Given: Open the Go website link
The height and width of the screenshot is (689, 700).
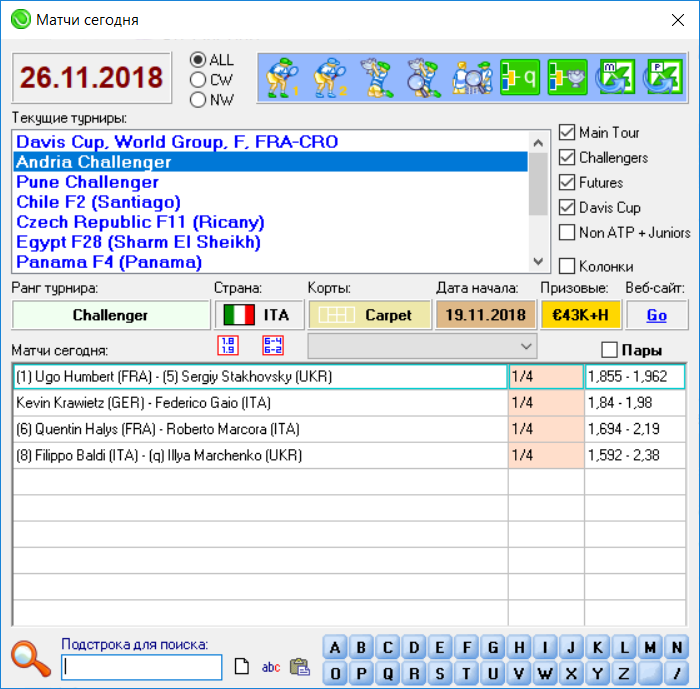Looking at the screenshot, I should tap(656, 315).
